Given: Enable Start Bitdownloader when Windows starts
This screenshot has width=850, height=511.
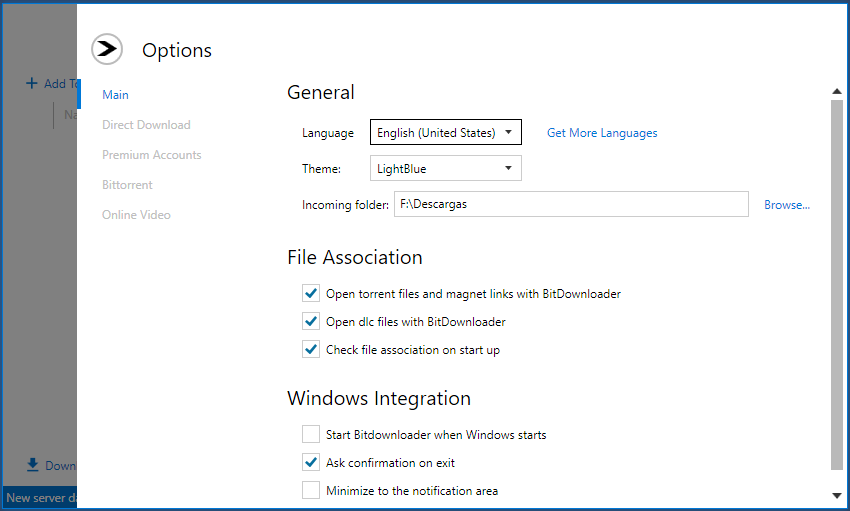Looking at the screenshot, I should pos(311,435).
